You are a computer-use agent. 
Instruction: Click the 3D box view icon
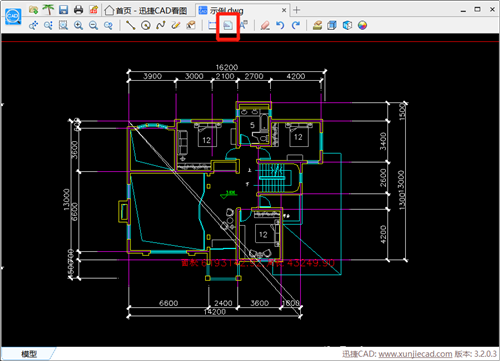[x=332, y=25]
